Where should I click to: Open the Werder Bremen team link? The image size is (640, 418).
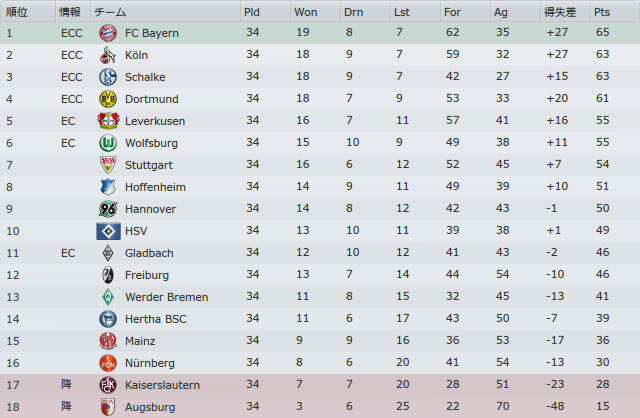point(167,297)
